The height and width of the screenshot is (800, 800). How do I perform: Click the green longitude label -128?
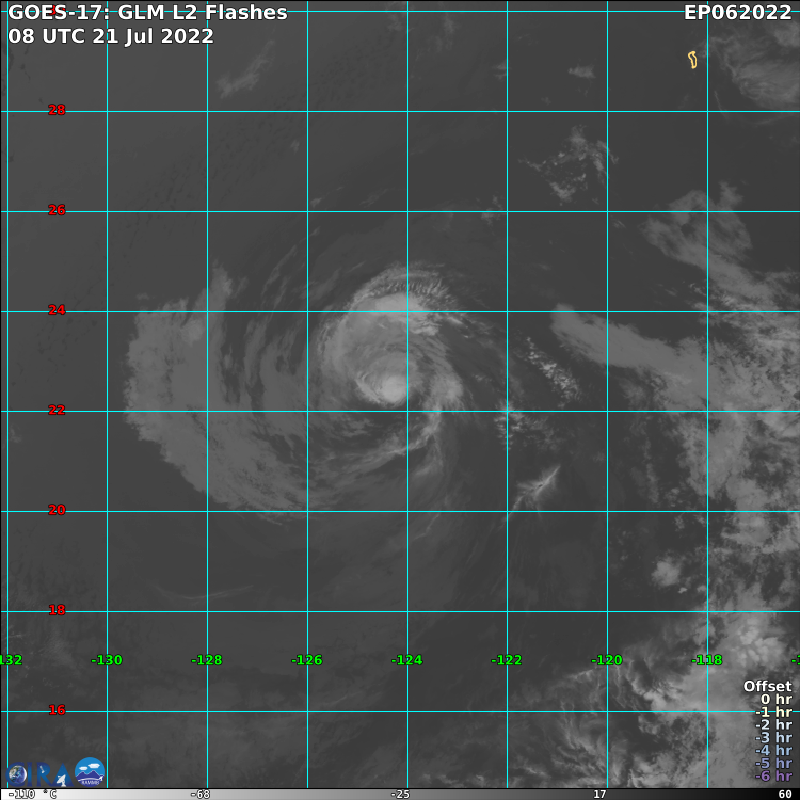[x=207, y=660]
